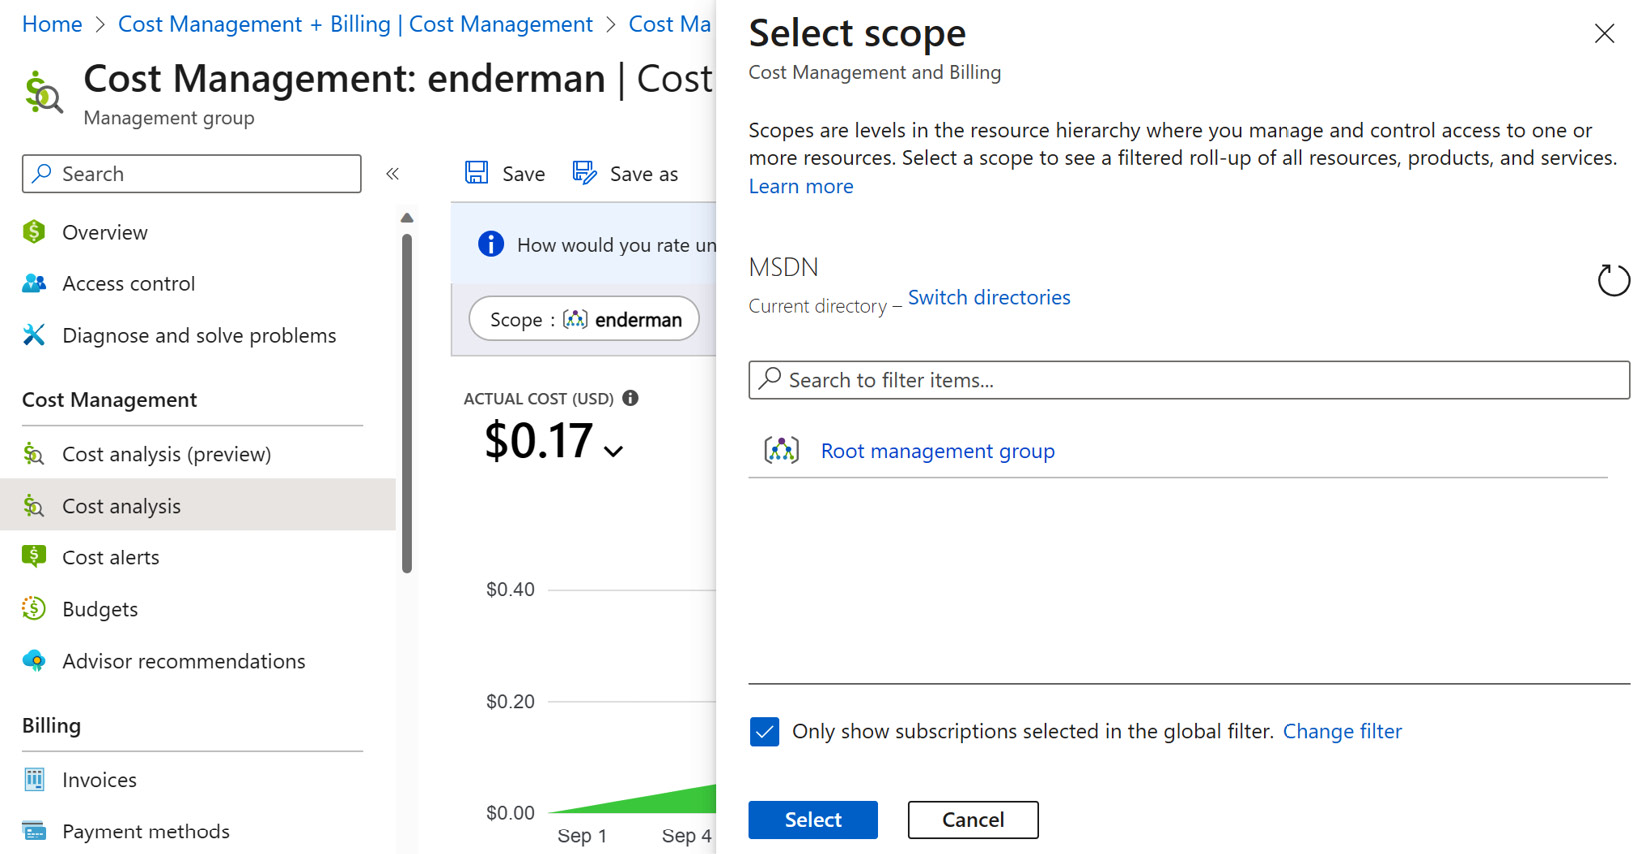Click the blue info icon in rating banner
Image resolution: width=1650 pixels, height=854 pixels.
pos(491,244)
